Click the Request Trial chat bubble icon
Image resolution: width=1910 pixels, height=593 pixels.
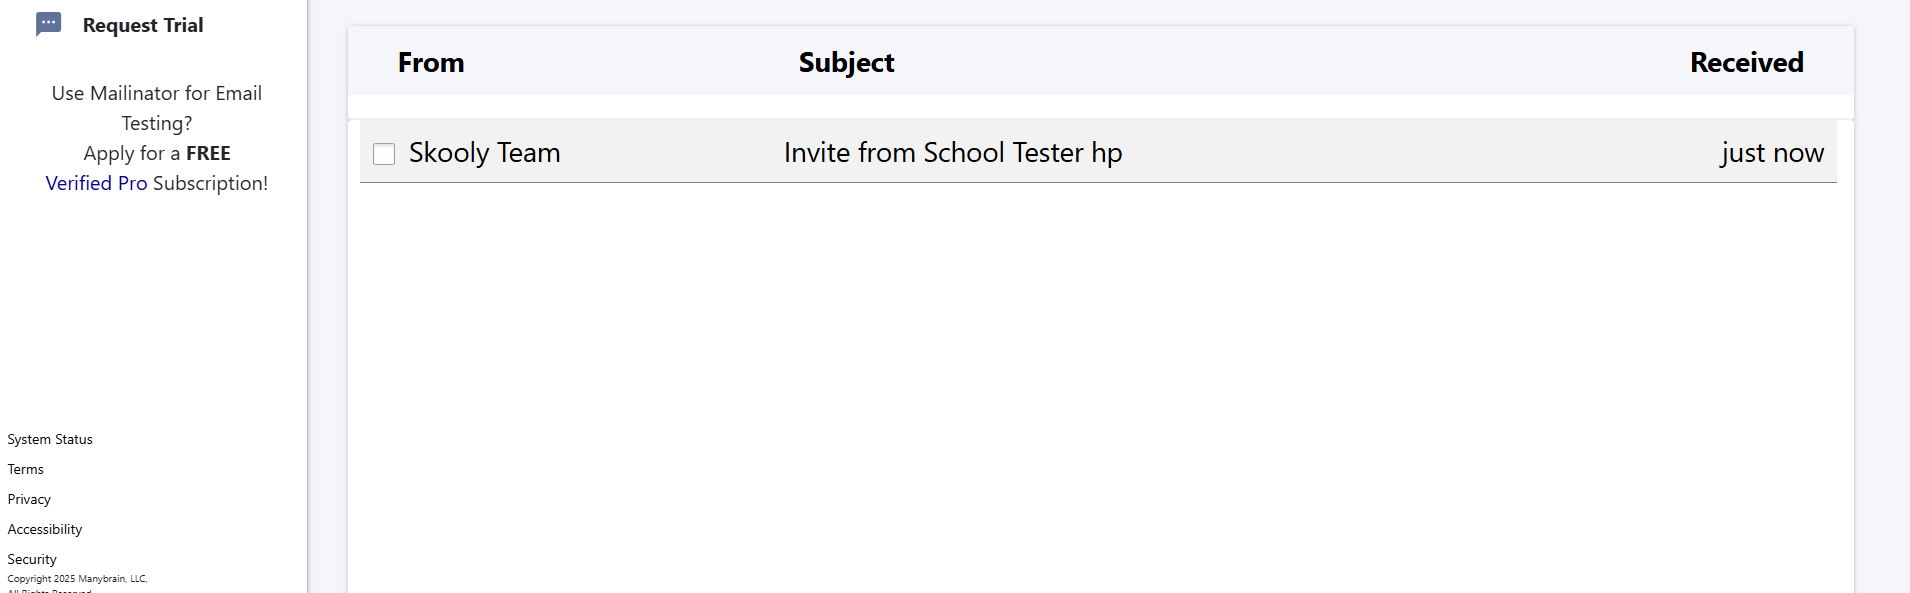(x=48, y=24)
